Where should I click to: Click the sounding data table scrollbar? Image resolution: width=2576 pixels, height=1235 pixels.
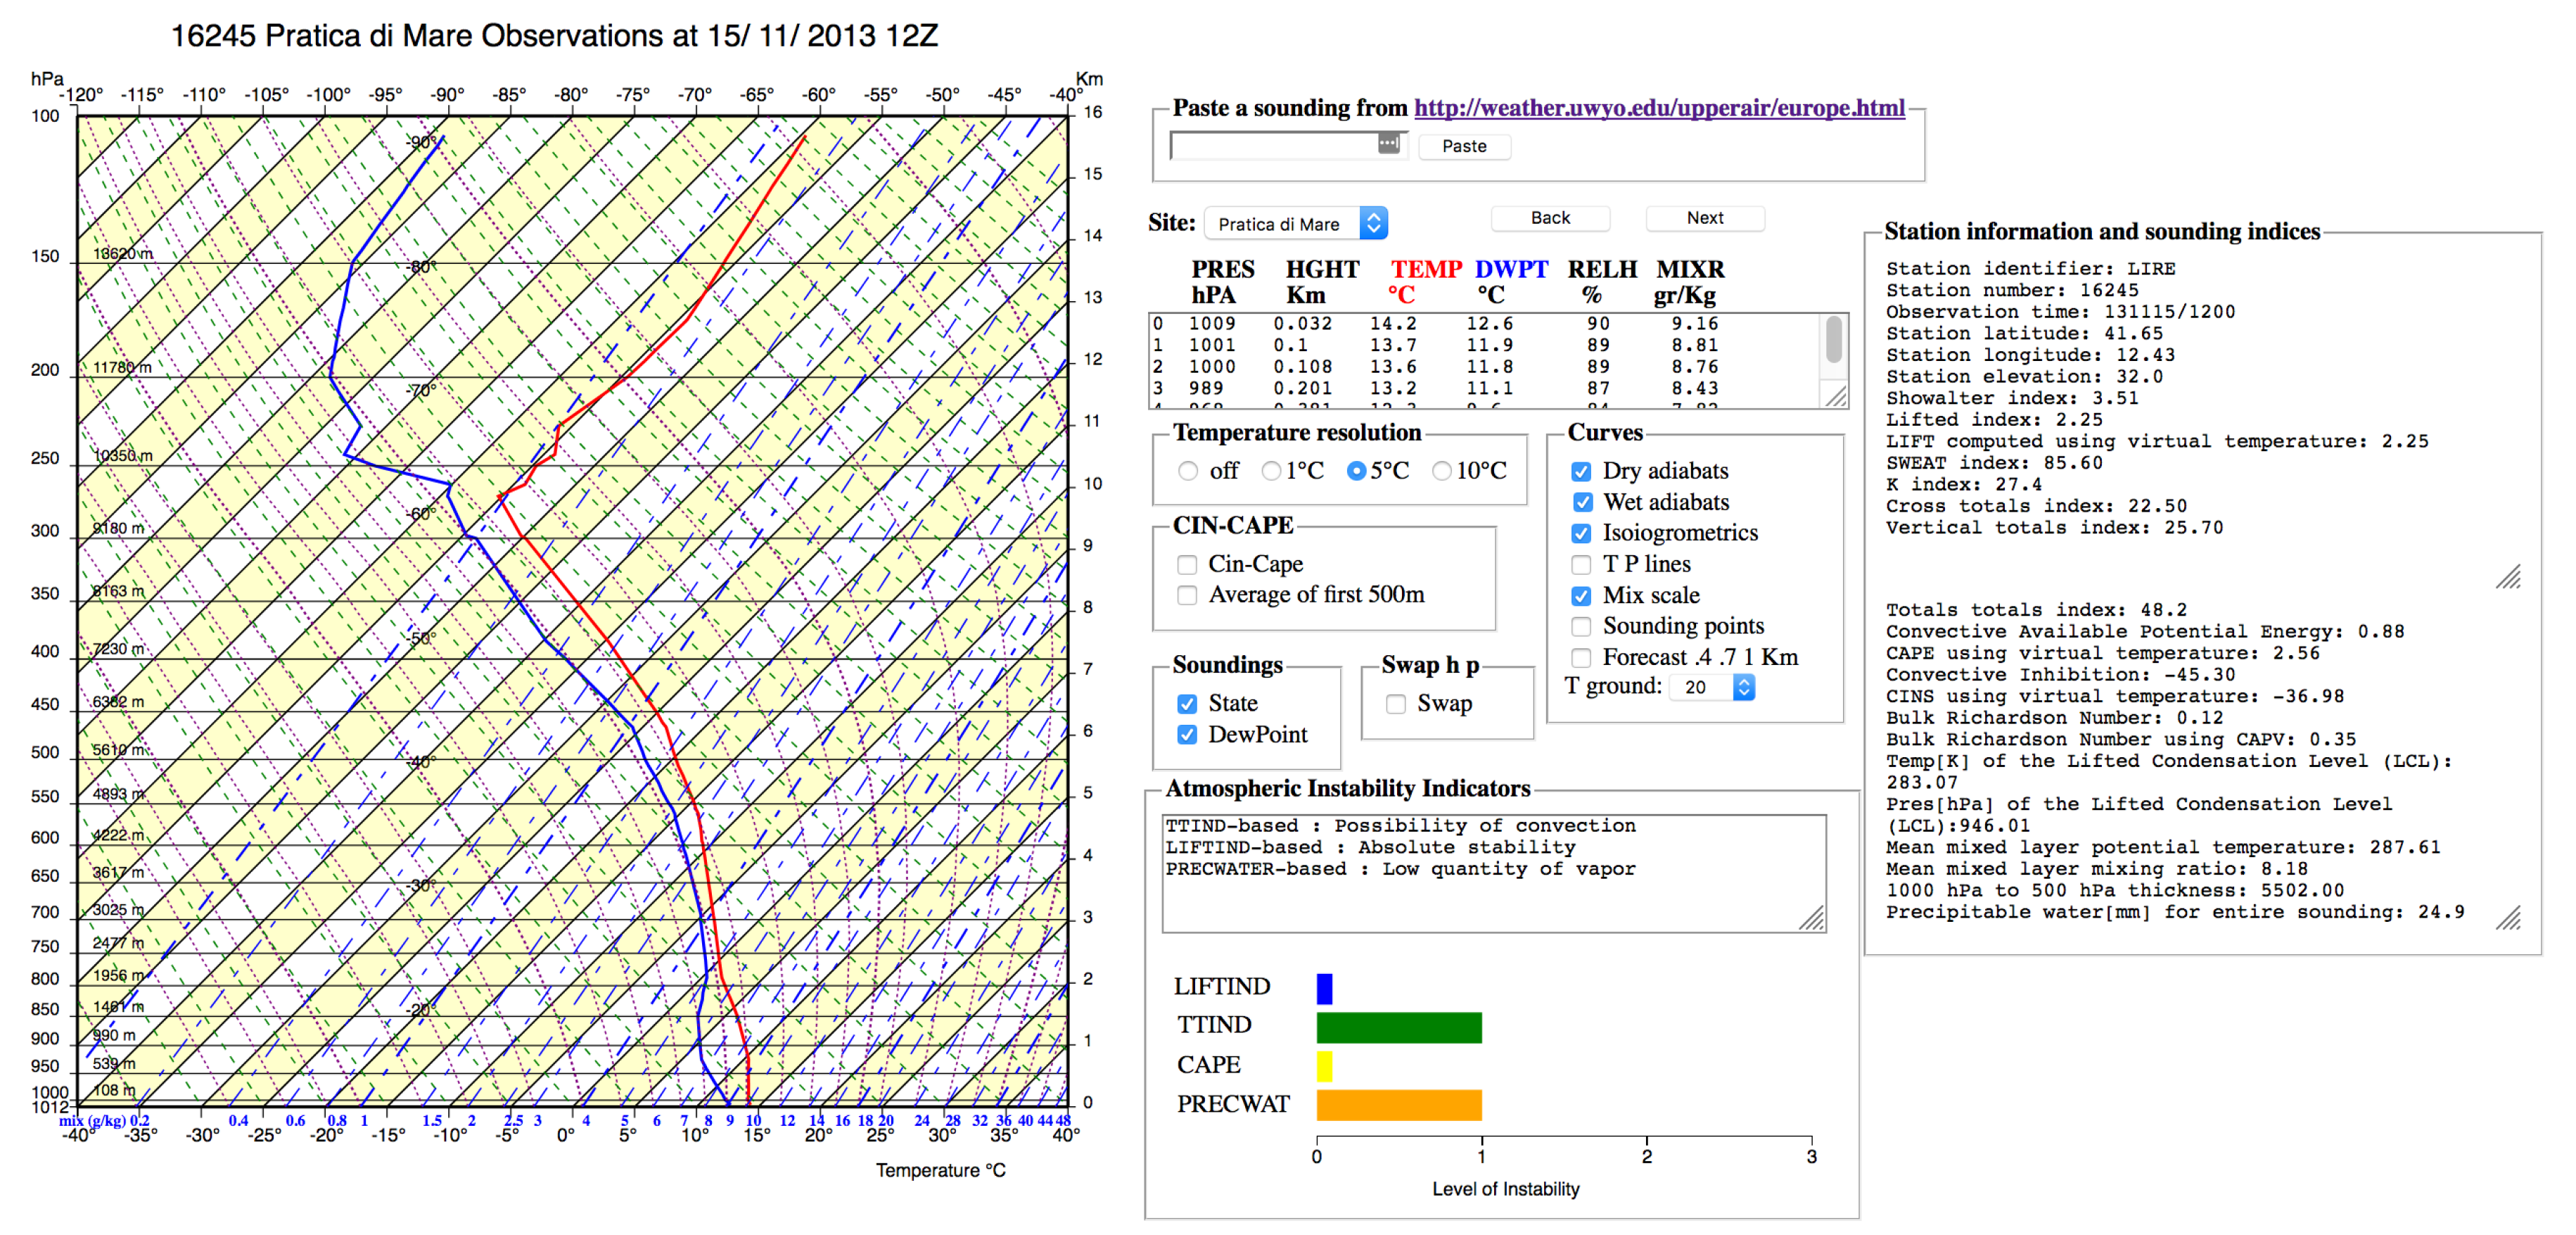[x=1833, y=340]
